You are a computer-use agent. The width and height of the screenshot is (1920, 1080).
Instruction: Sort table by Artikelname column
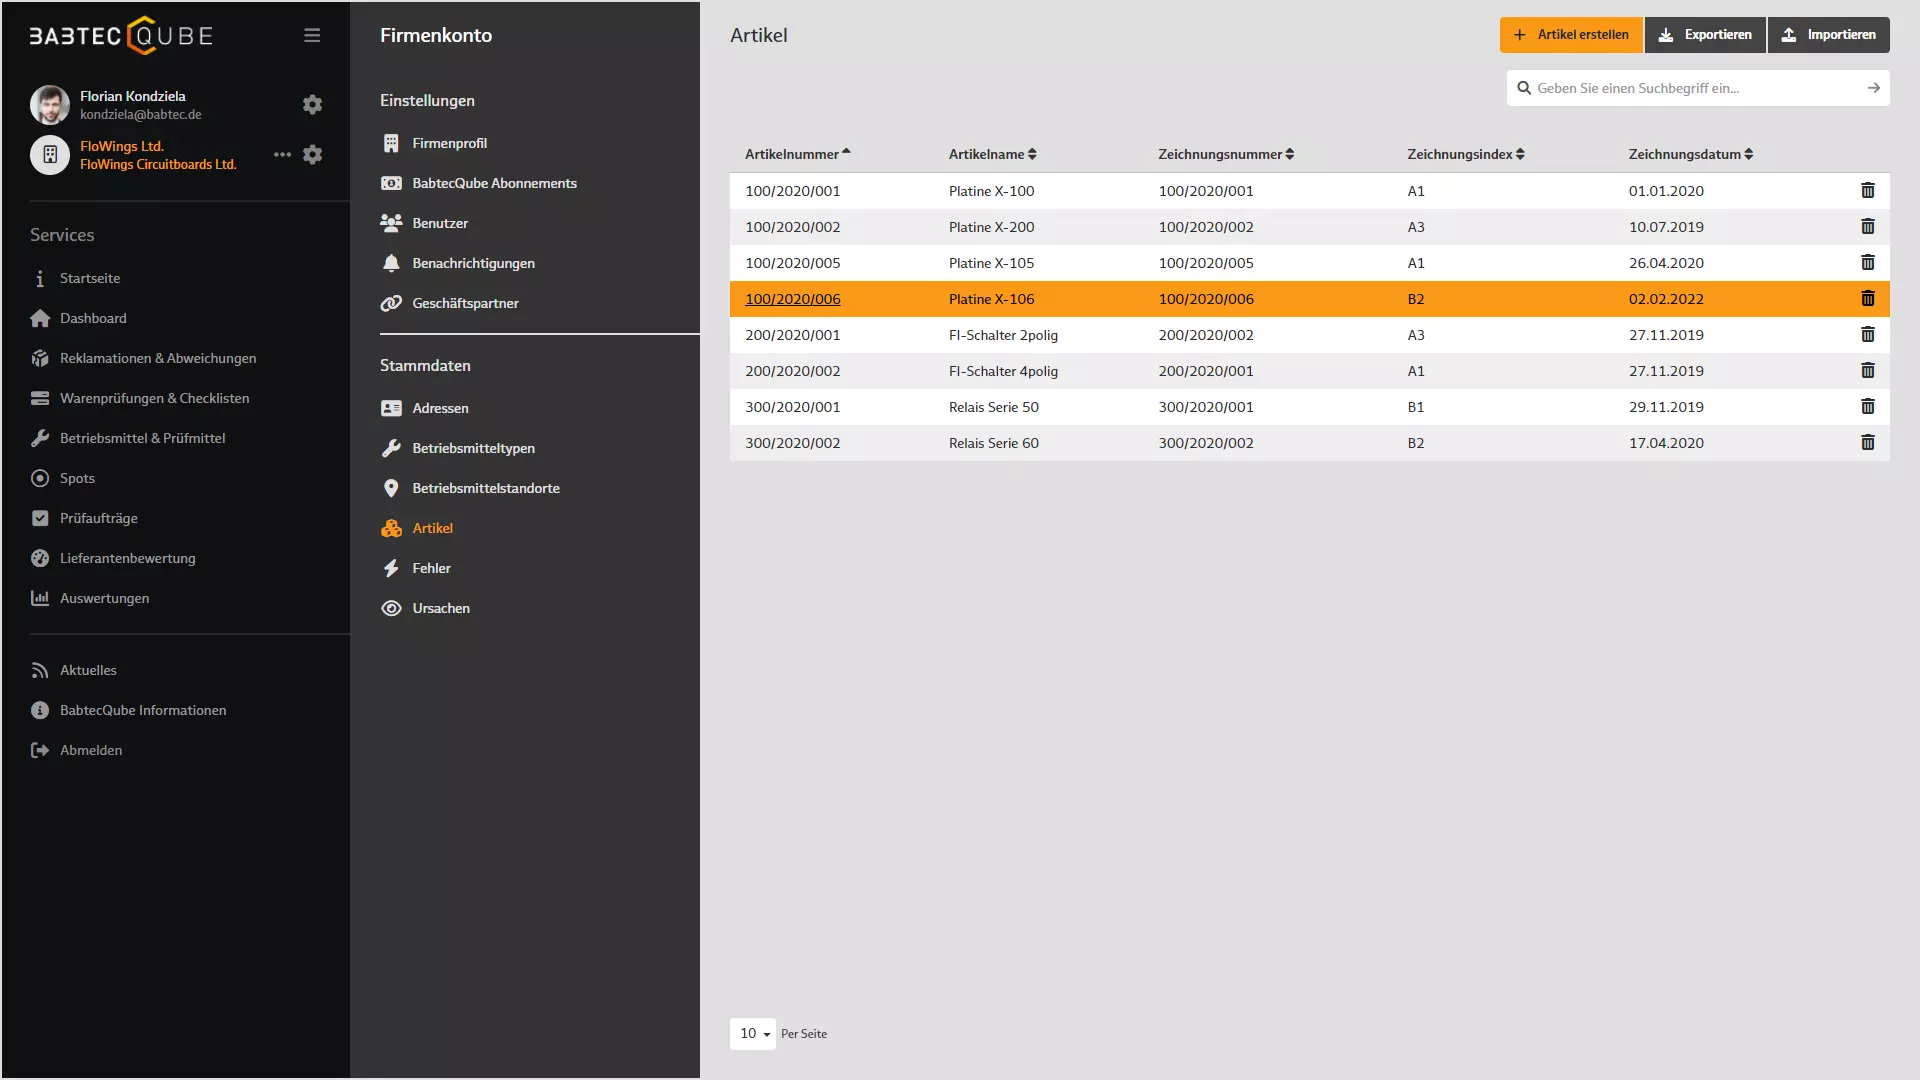click(992, 154)
